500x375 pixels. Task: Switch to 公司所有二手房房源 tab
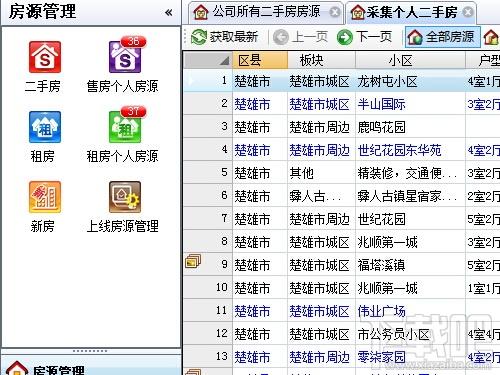pyautogui.click(x=266, y=12)
